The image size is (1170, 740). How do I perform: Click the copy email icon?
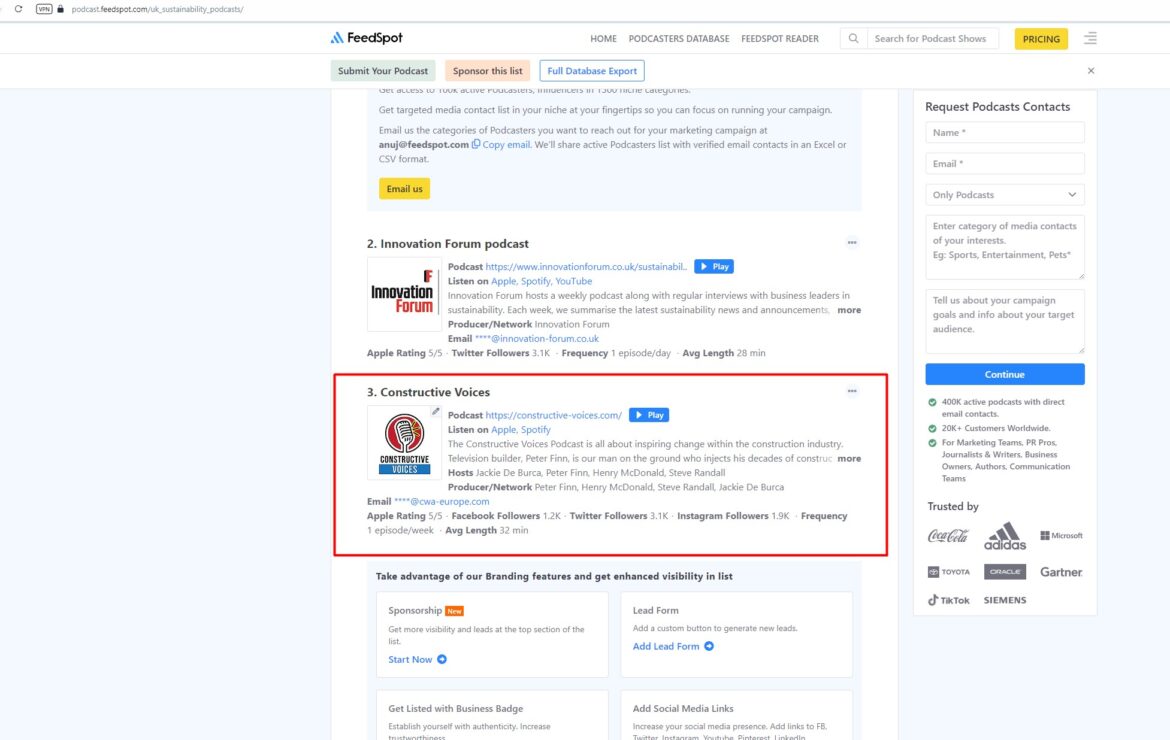tap(475, 144)
